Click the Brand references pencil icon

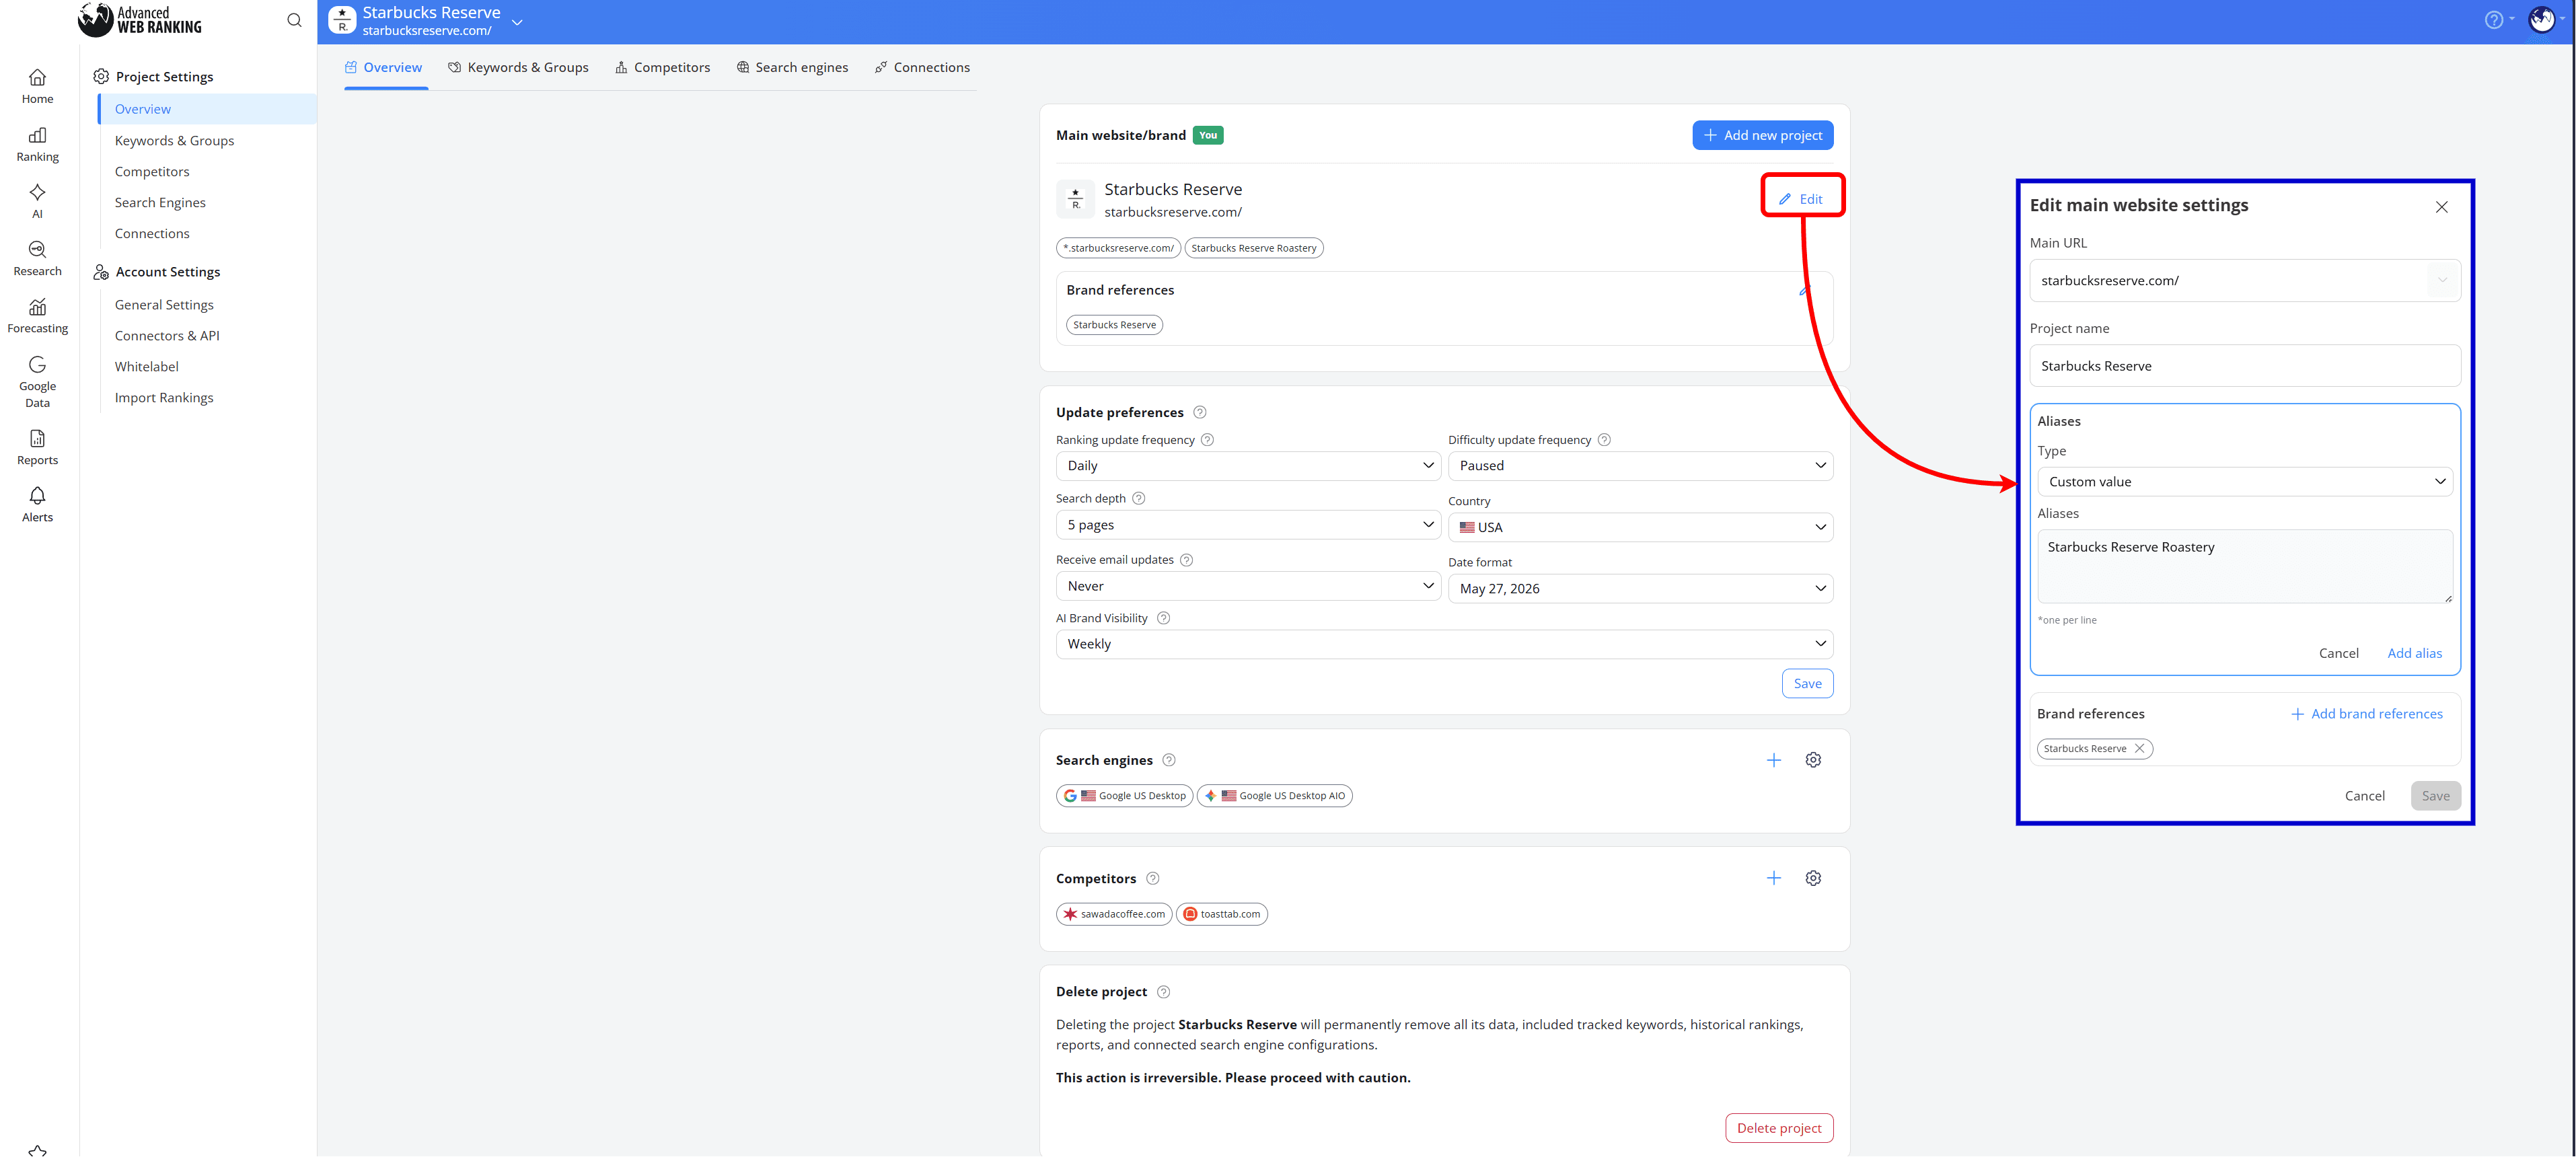1805,290
